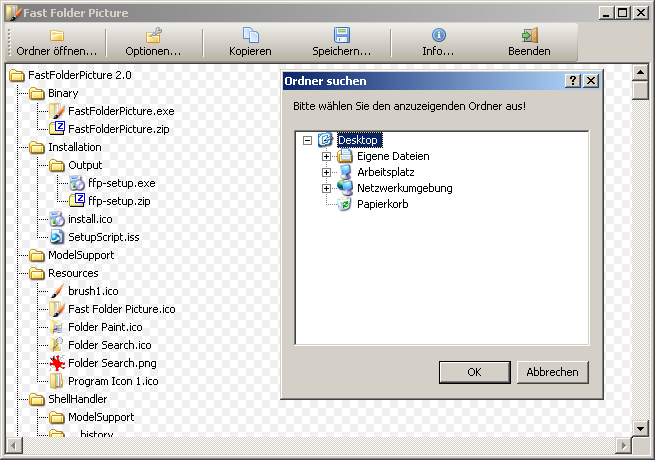Expand the Netzwerkumgebung tree node
The width and height of the screenshot is (655, 460).
pyautogui.click(x=326, y=188)
